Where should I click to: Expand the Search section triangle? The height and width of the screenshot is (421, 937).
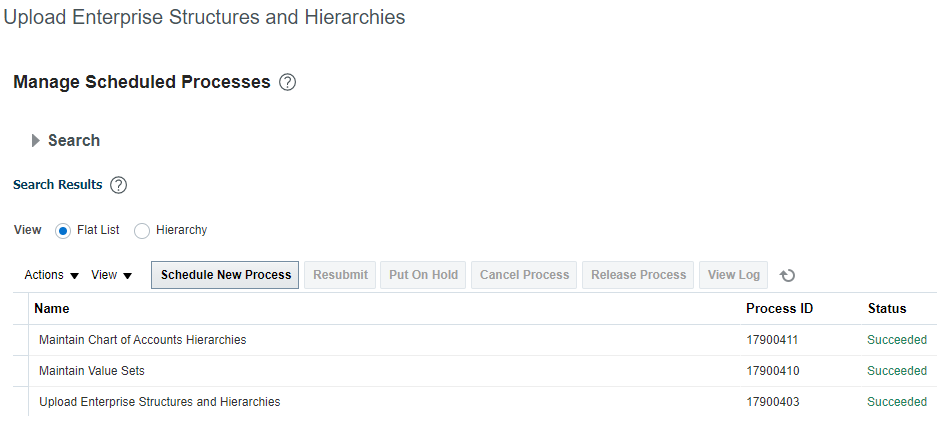(x=36, y=140)
